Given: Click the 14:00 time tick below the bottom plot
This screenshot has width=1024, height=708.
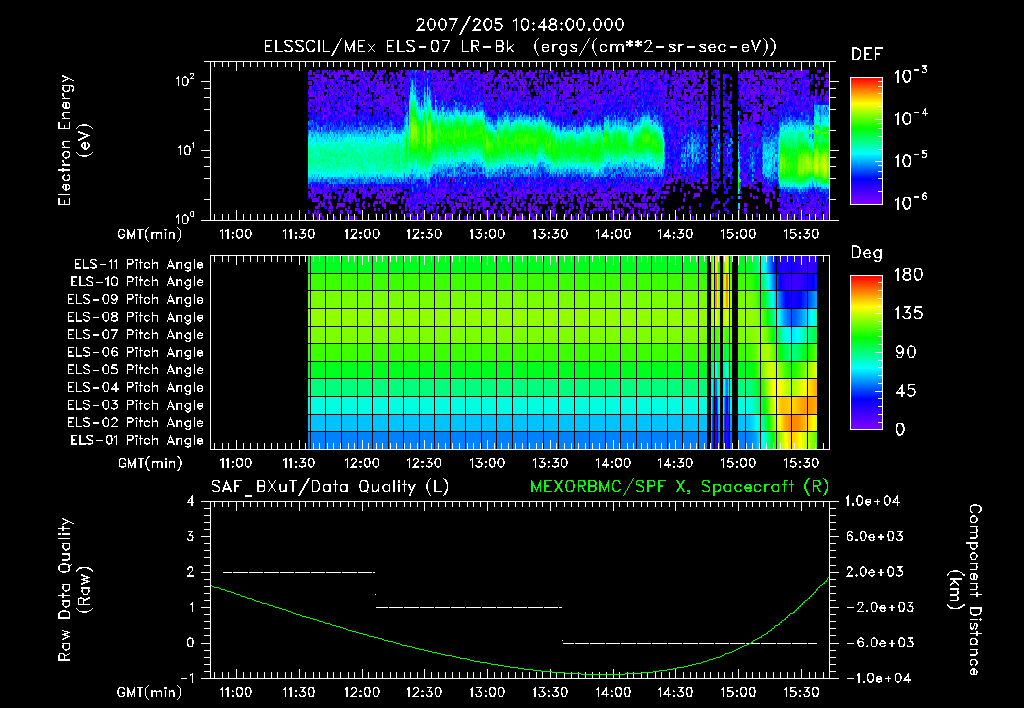Looking at the screenshot, I should (x=613, y=692).
